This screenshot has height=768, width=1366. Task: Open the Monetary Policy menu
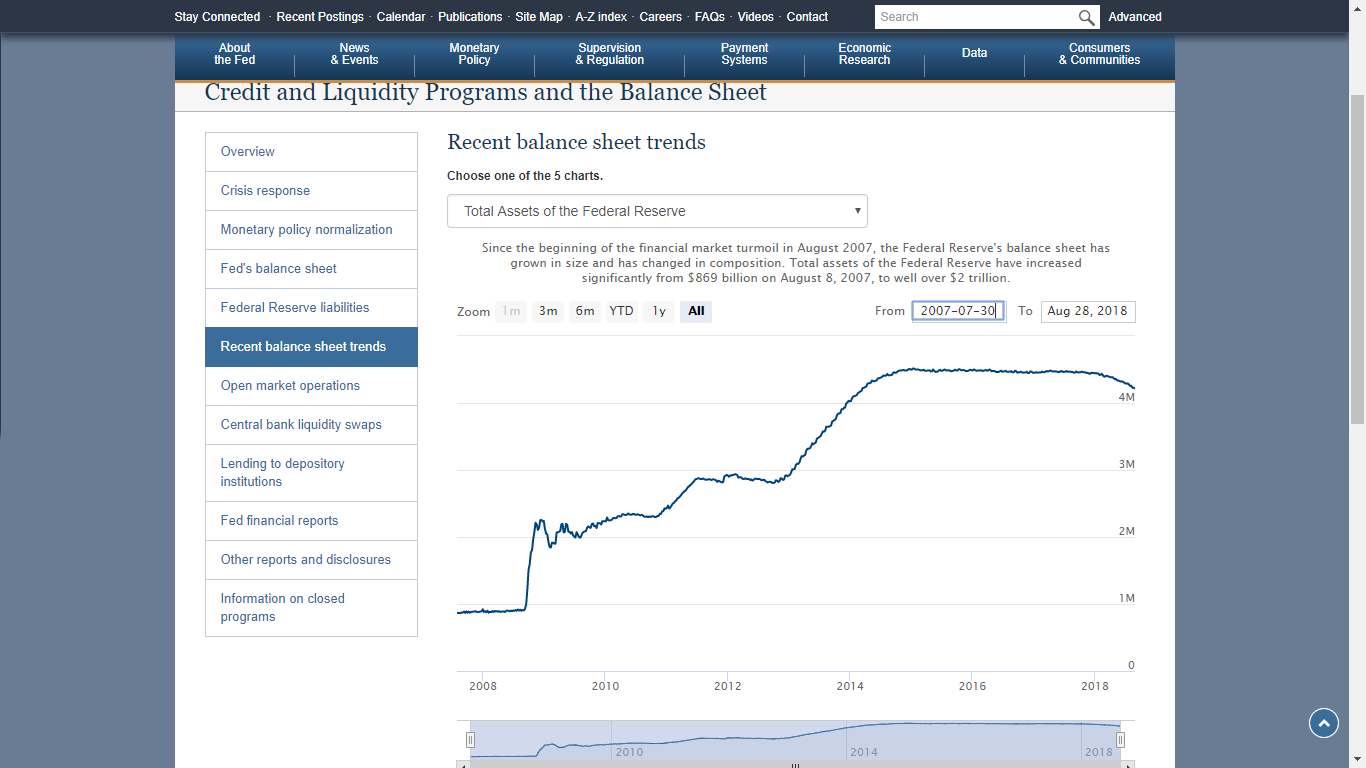click(474, 54)
